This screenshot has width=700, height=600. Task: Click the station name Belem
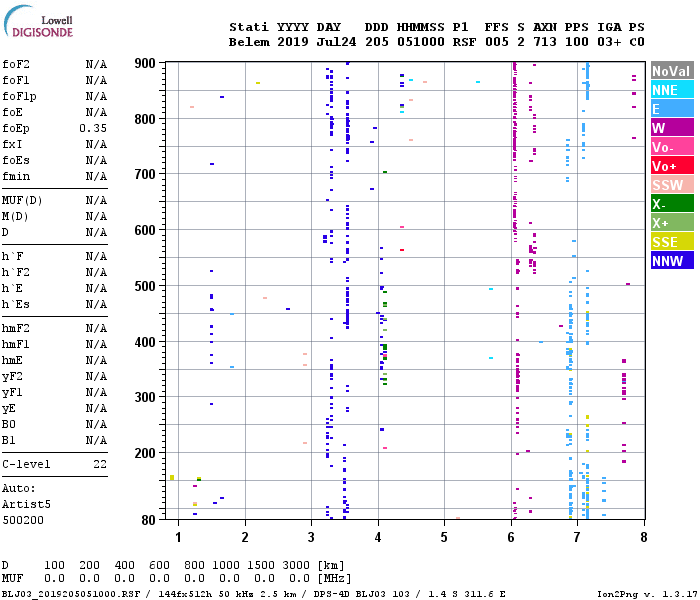249,42
